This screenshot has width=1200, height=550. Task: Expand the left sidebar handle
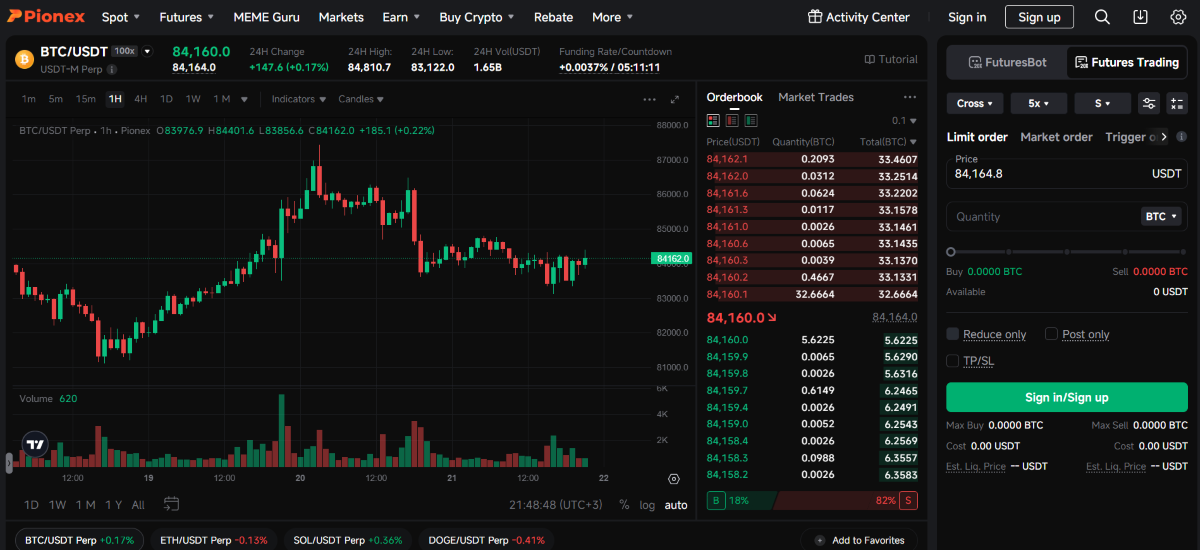coord(9,462)
